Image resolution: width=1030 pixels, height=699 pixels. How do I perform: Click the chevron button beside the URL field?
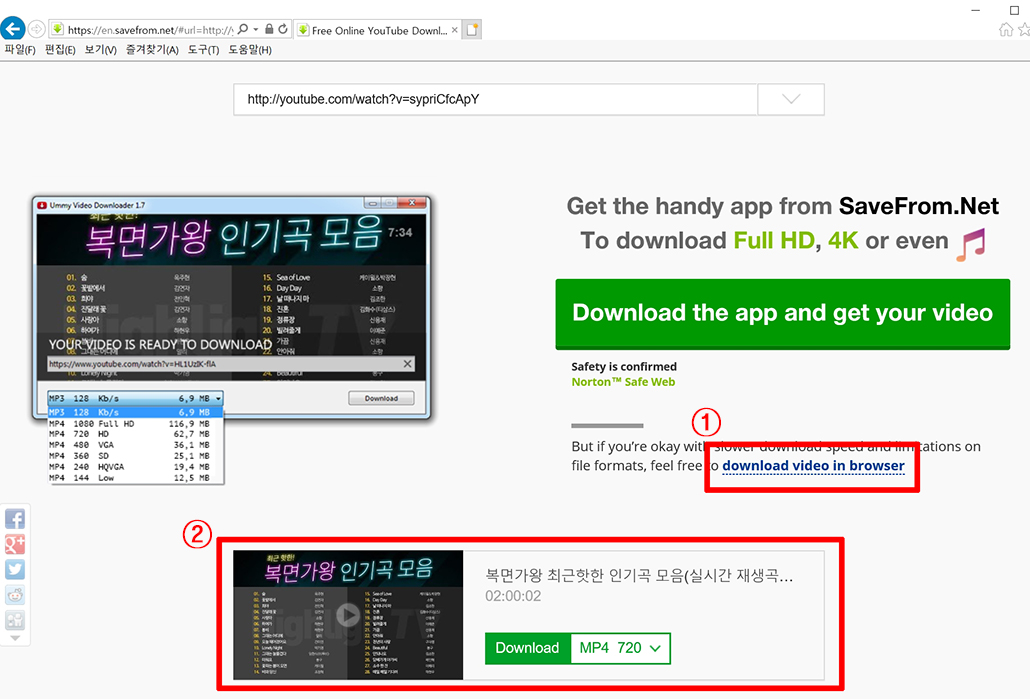pos(791,99)
